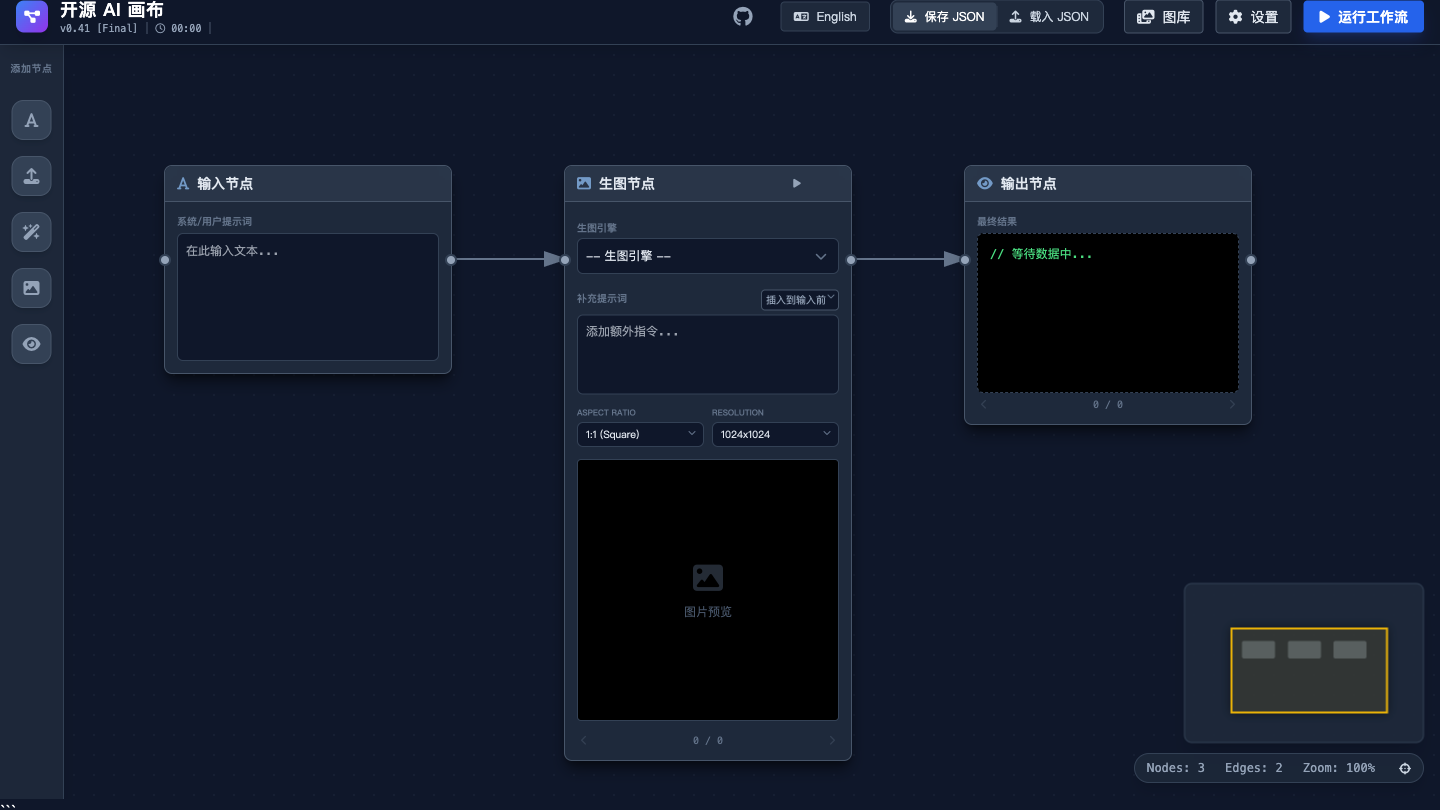This screenshot has height=810, width=1440.
Task: Click the output port of 输入节点
Action: pyautogui.click(x=451, y=260)
